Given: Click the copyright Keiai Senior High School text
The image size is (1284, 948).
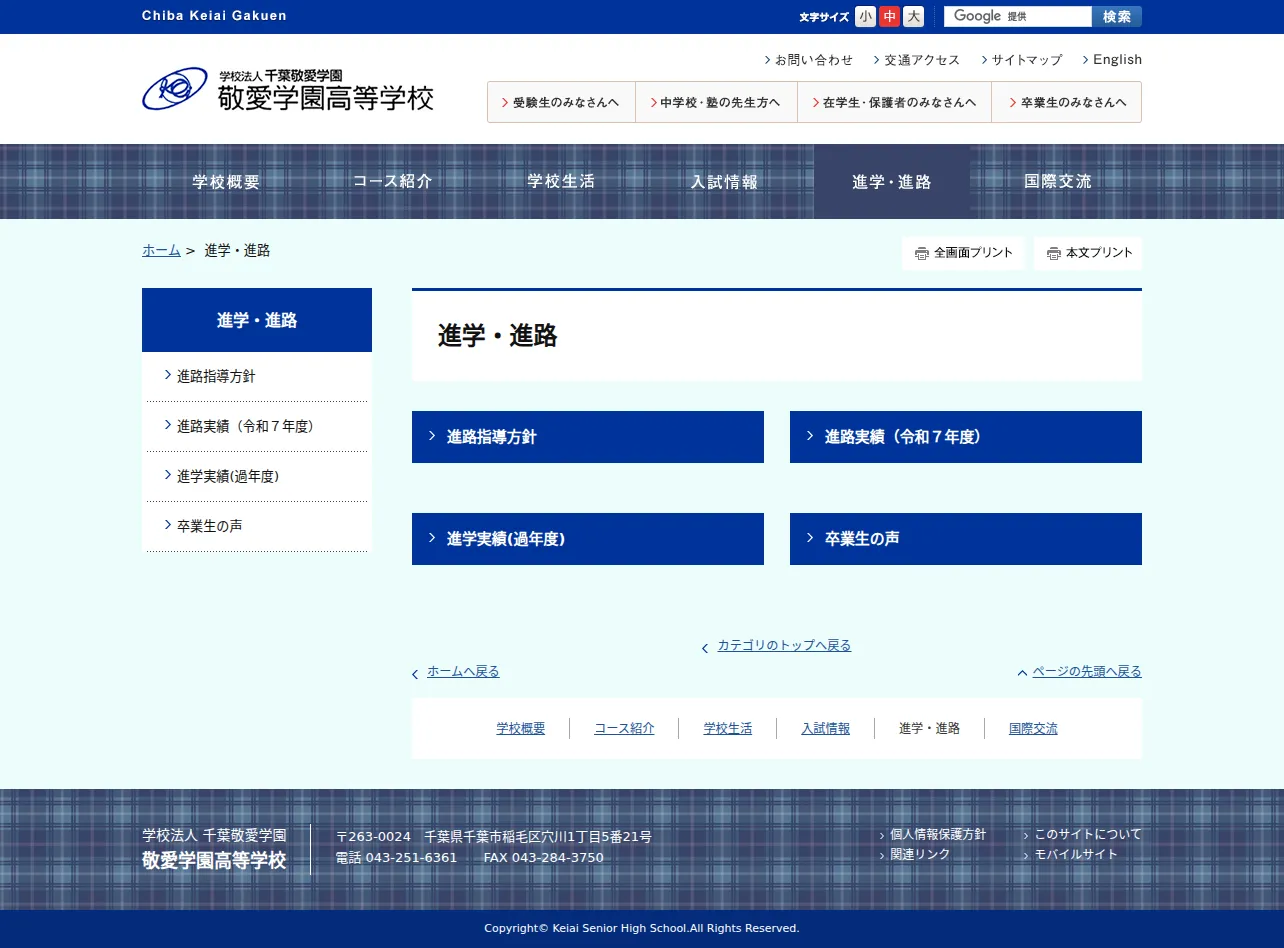Looking at the screenshot, I should click(x=642, y=929).
